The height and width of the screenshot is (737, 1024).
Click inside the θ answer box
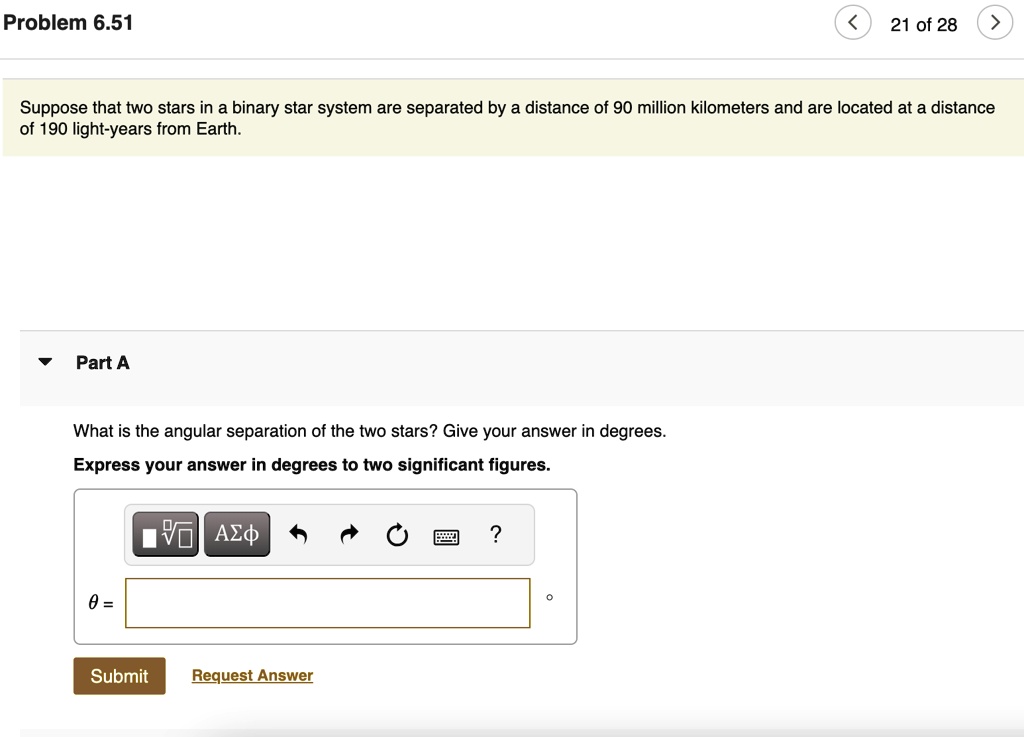(x=327, y=602)
